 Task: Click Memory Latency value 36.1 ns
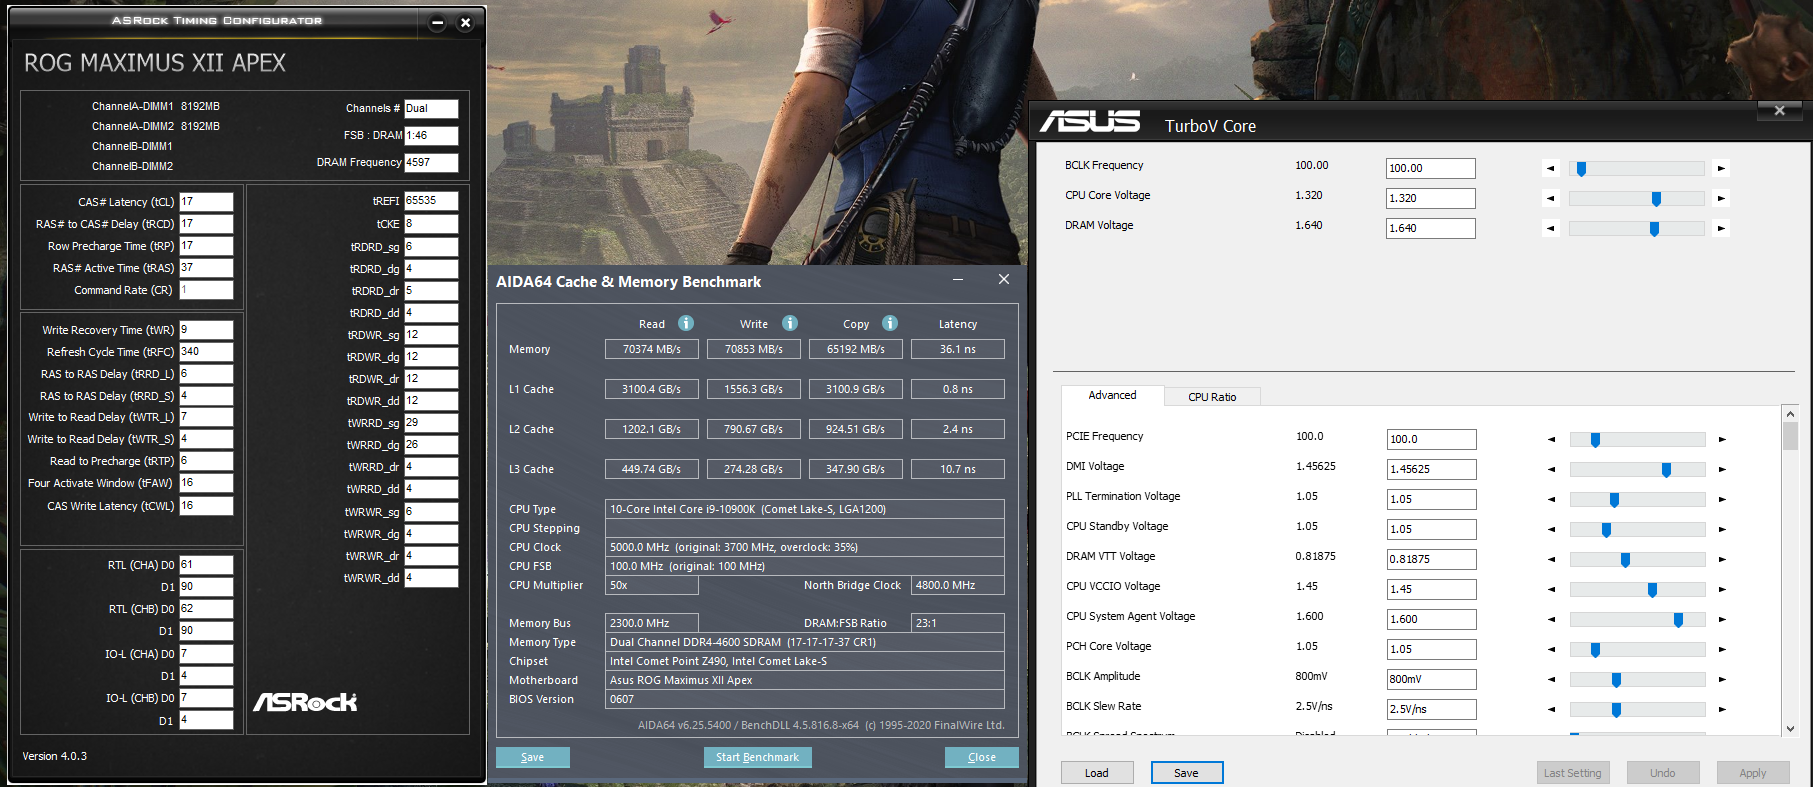pyautogui.click(x=958, y=349)
